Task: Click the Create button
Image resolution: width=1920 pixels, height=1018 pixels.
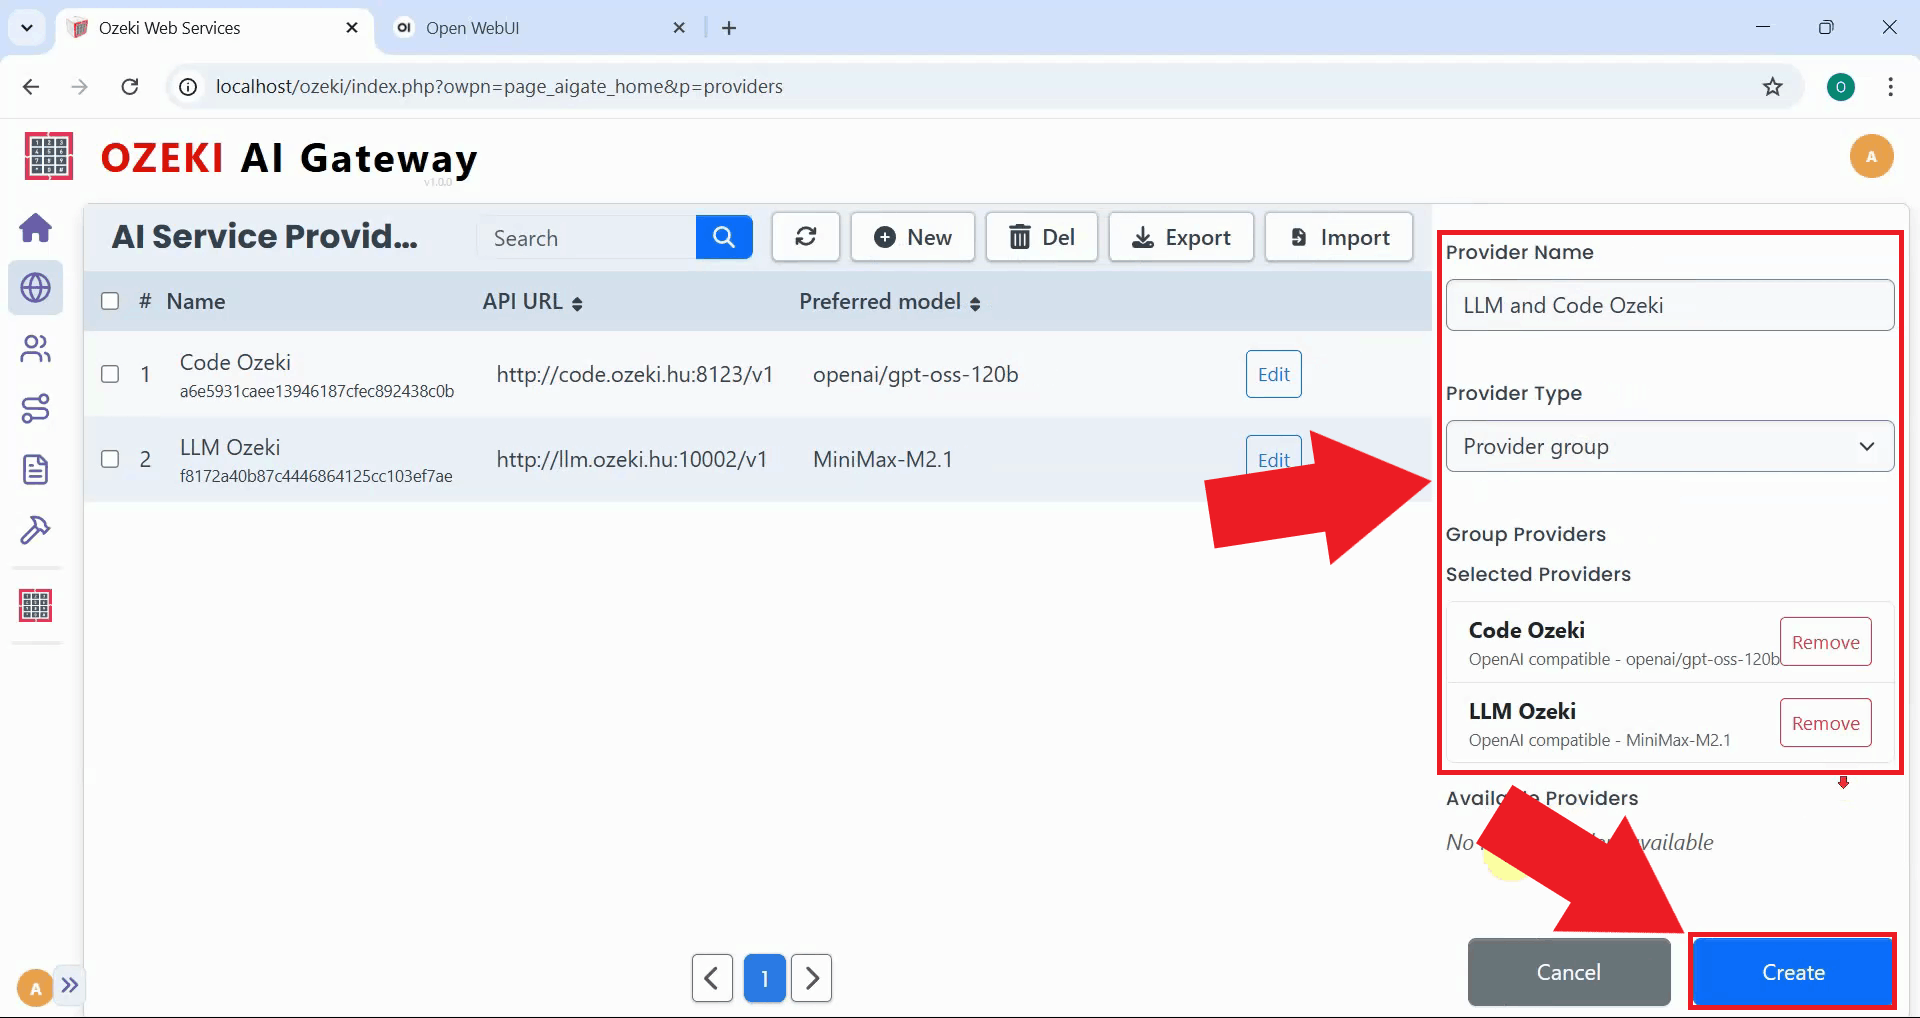Action: 1792,971
